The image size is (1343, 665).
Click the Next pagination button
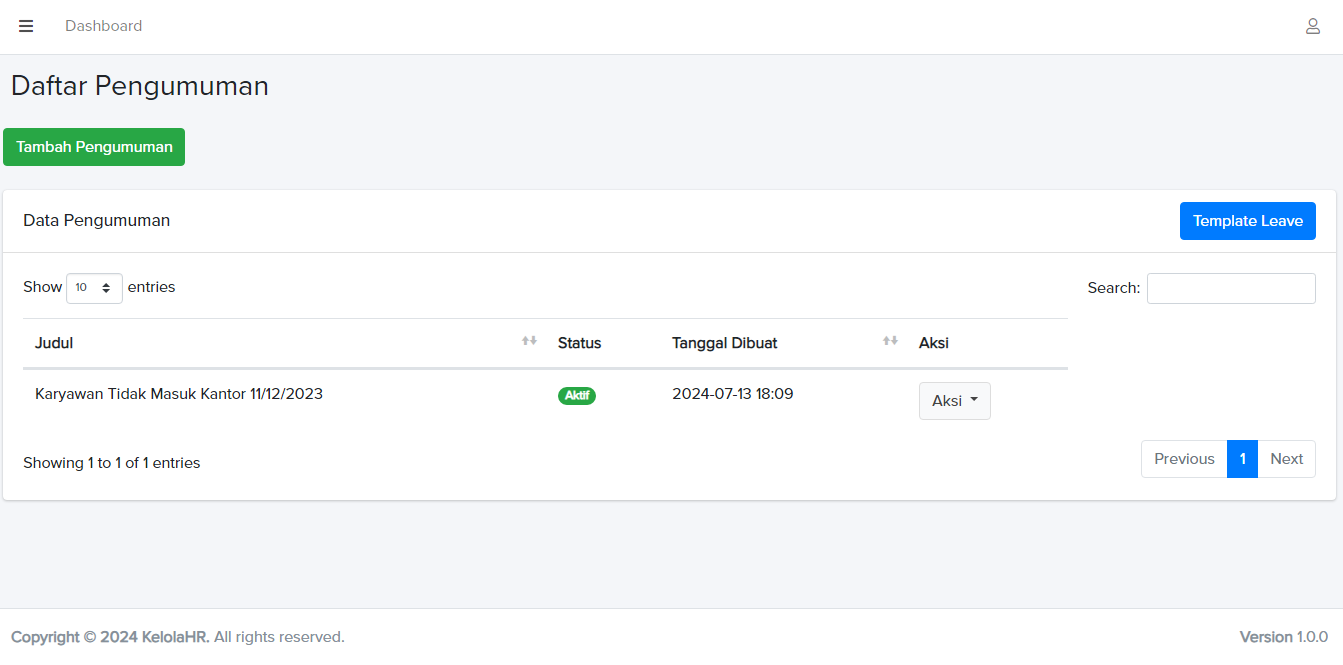point(1286,459)
